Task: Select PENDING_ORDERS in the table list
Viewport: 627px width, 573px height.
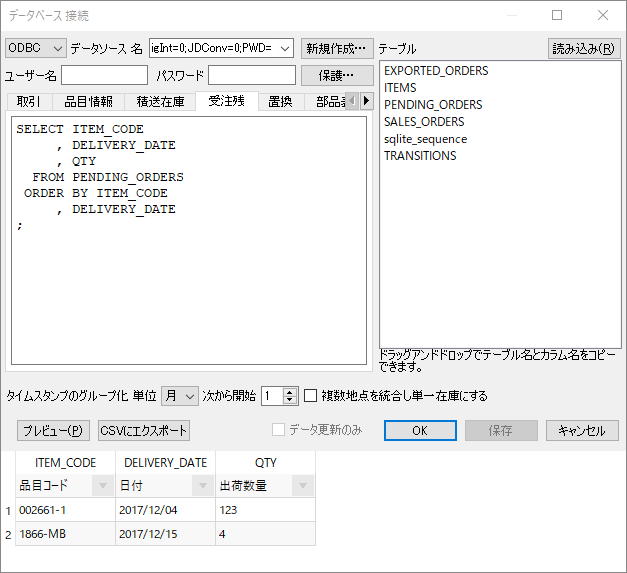Action: 432,105
